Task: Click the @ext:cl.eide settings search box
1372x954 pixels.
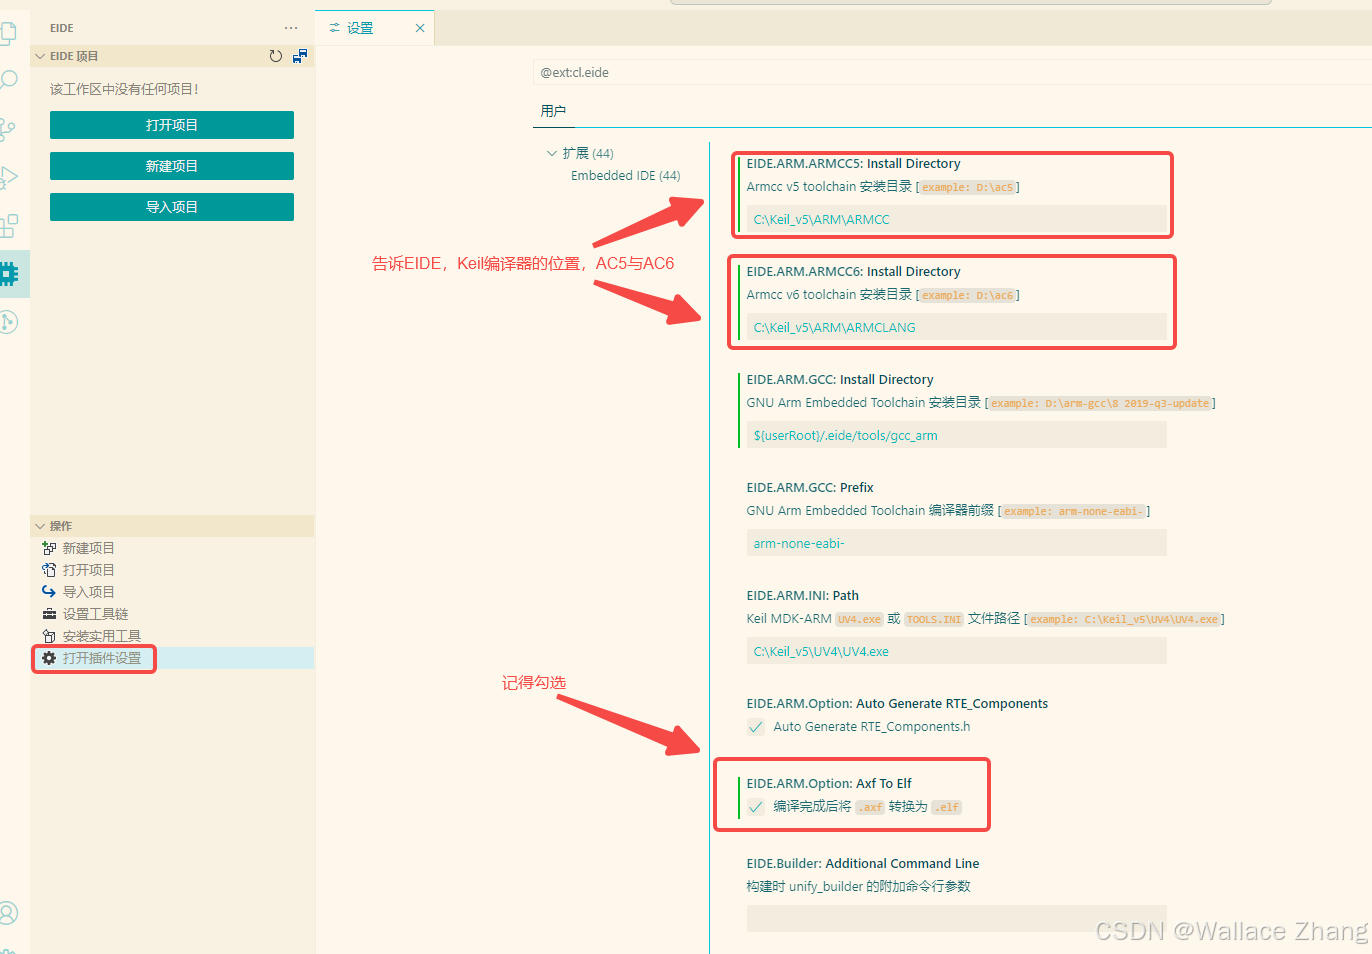Action: coord(951,72)
